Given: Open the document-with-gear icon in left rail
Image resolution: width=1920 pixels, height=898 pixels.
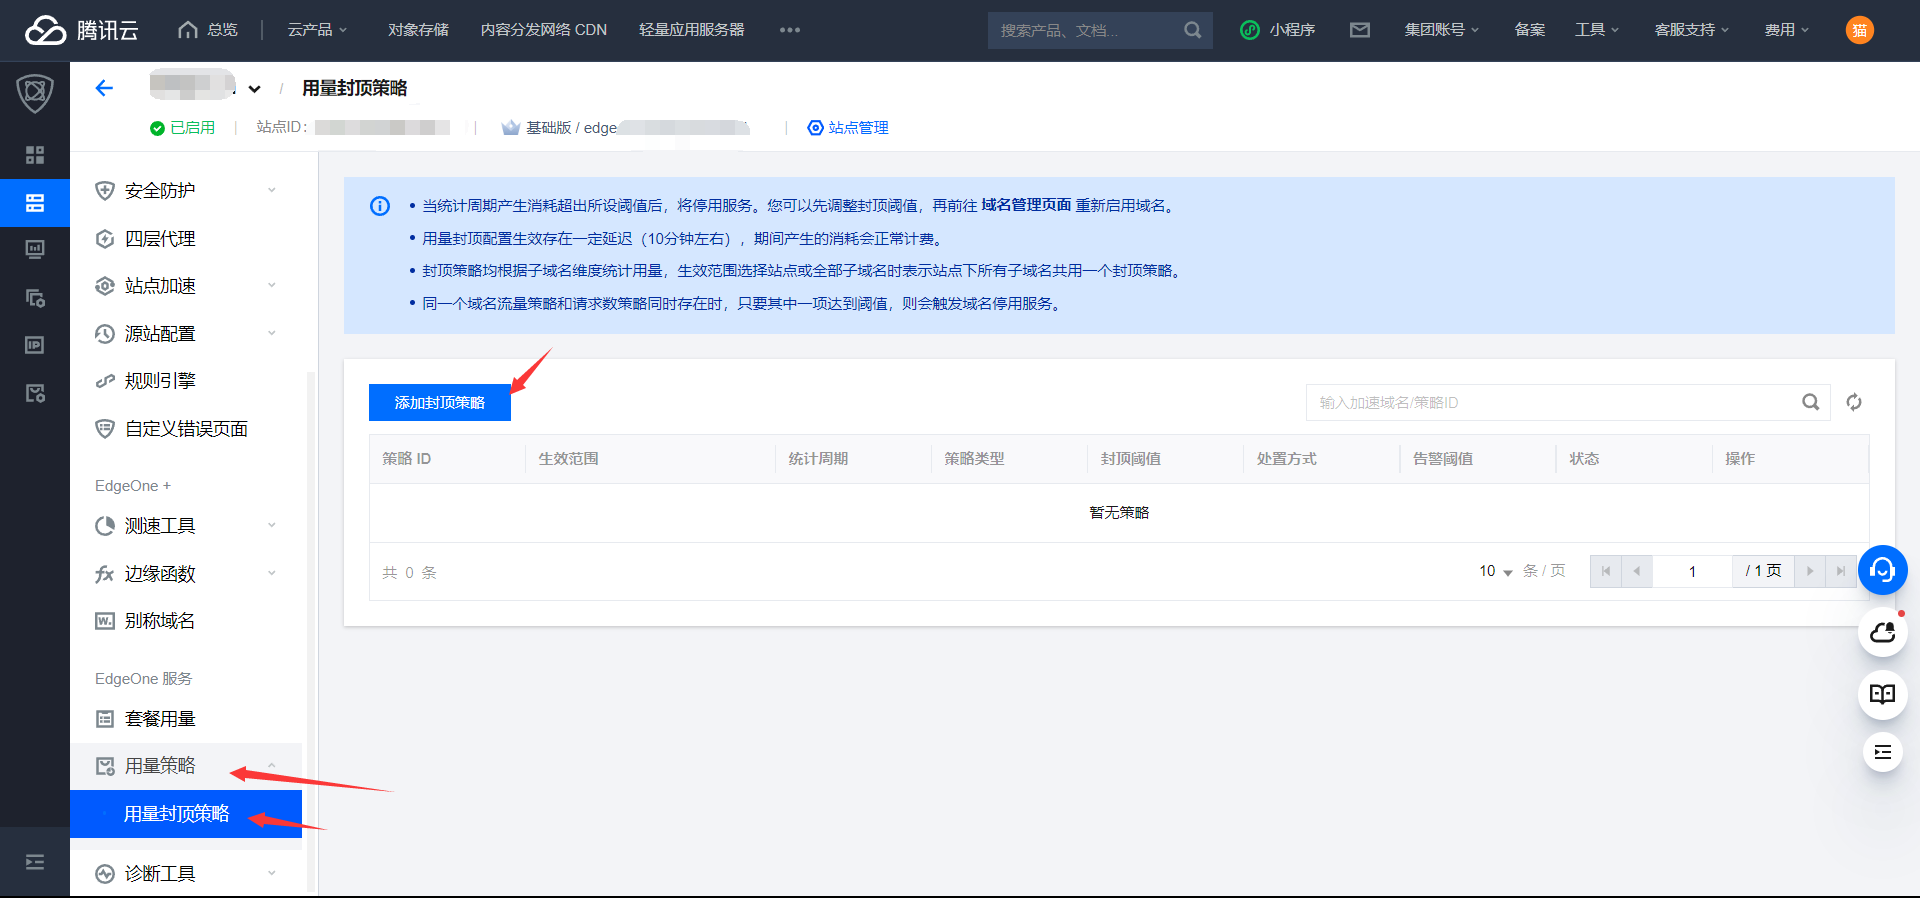Looking at the screenshot, I should point(35,298).
